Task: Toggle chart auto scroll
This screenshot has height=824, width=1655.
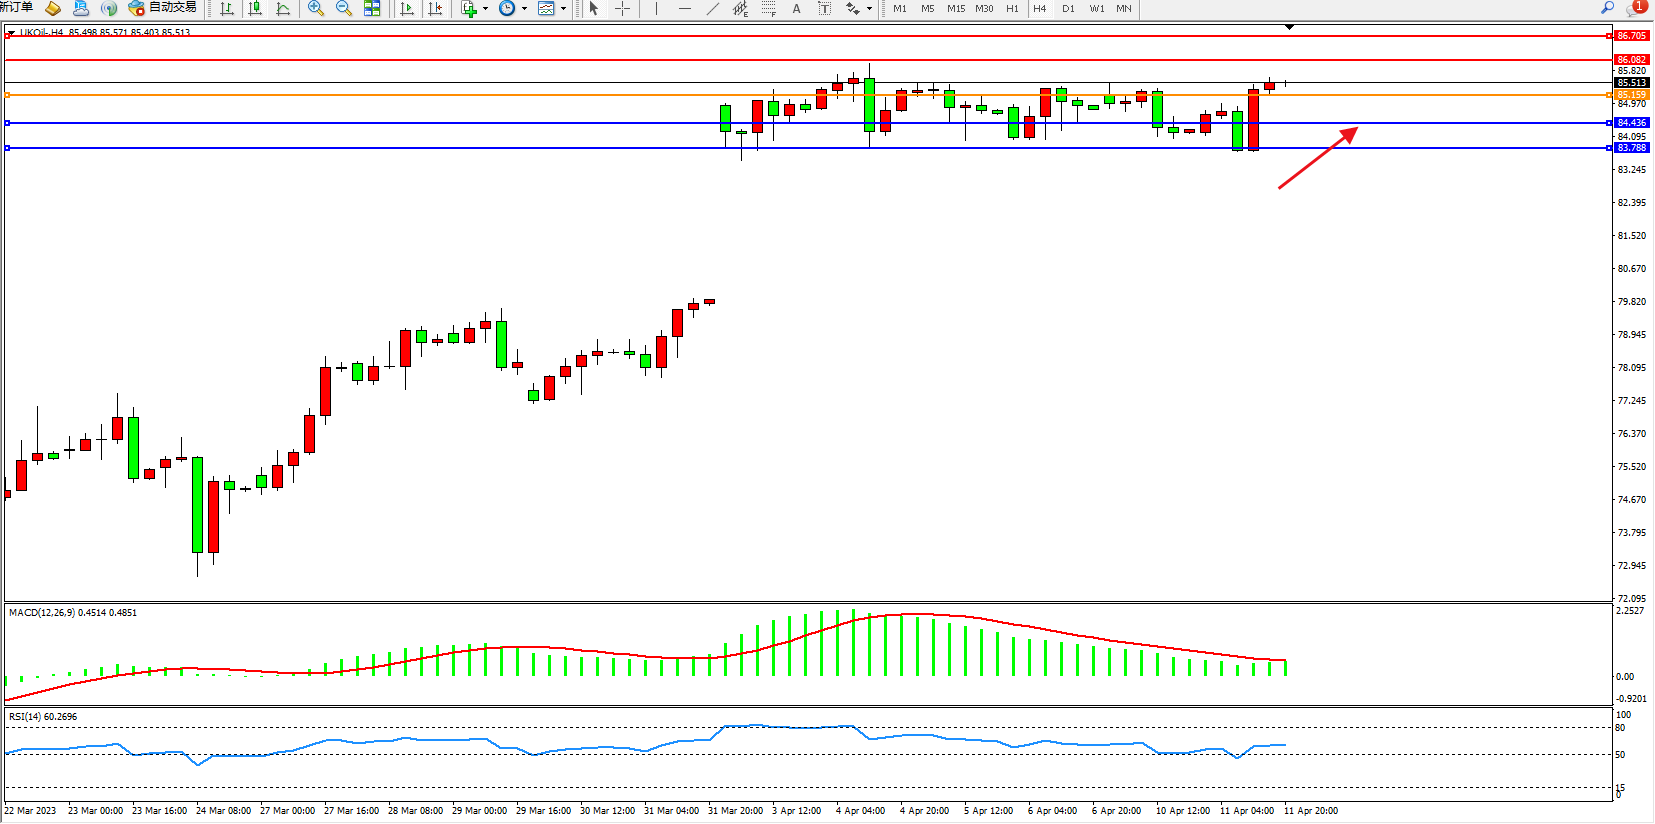Action: (407, 9)
